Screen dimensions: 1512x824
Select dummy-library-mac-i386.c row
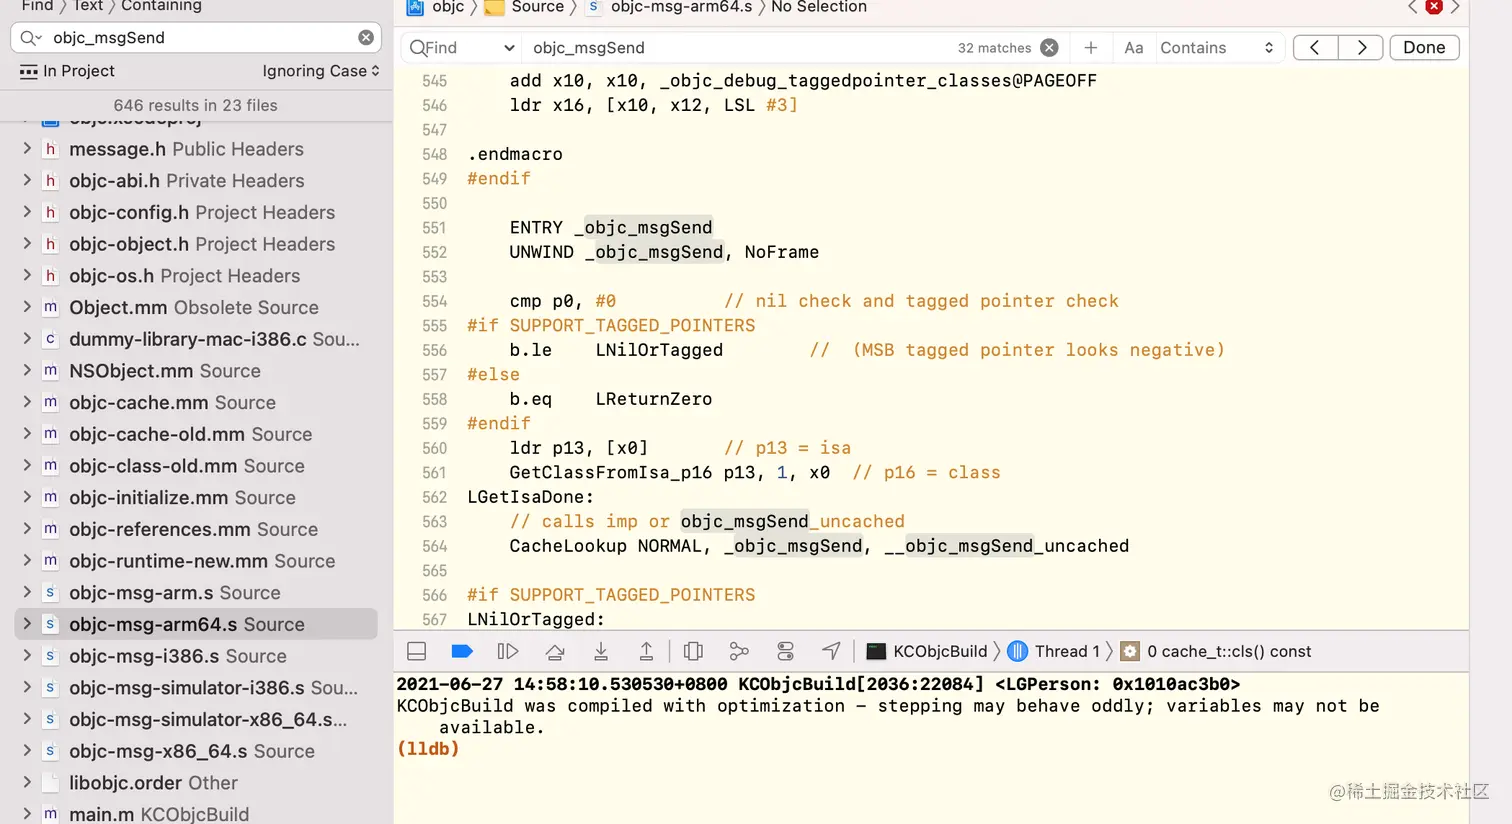pyautogui.click(x=196, y=339)
